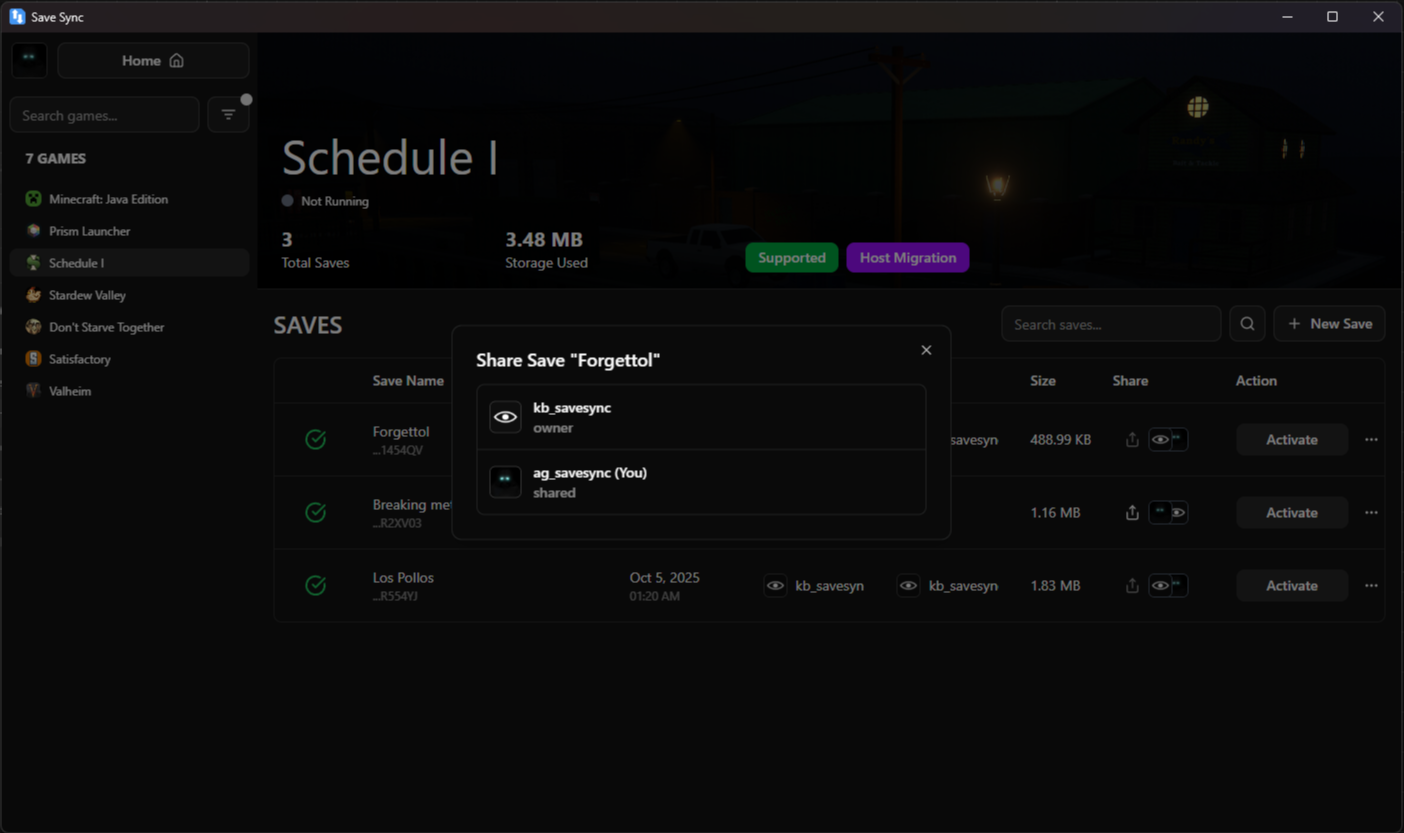
Task: Click the Save Sync app icon in title bar
Action: click(17, 17)
